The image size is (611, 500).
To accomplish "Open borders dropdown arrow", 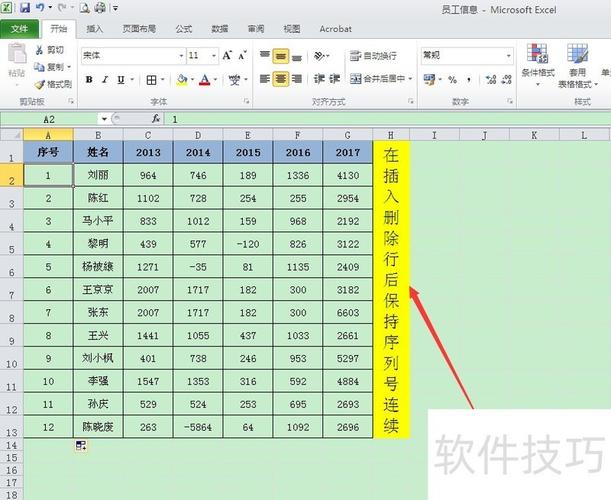I will 162,80.
